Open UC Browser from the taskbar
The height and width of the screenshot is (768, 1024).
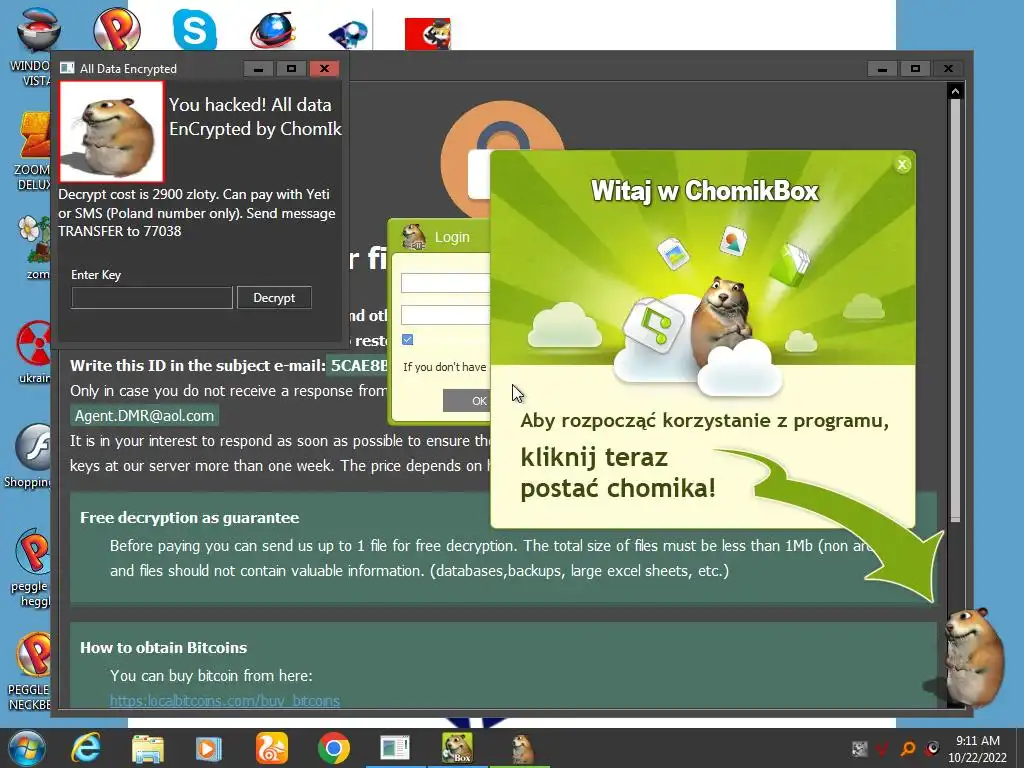point(271,748)
